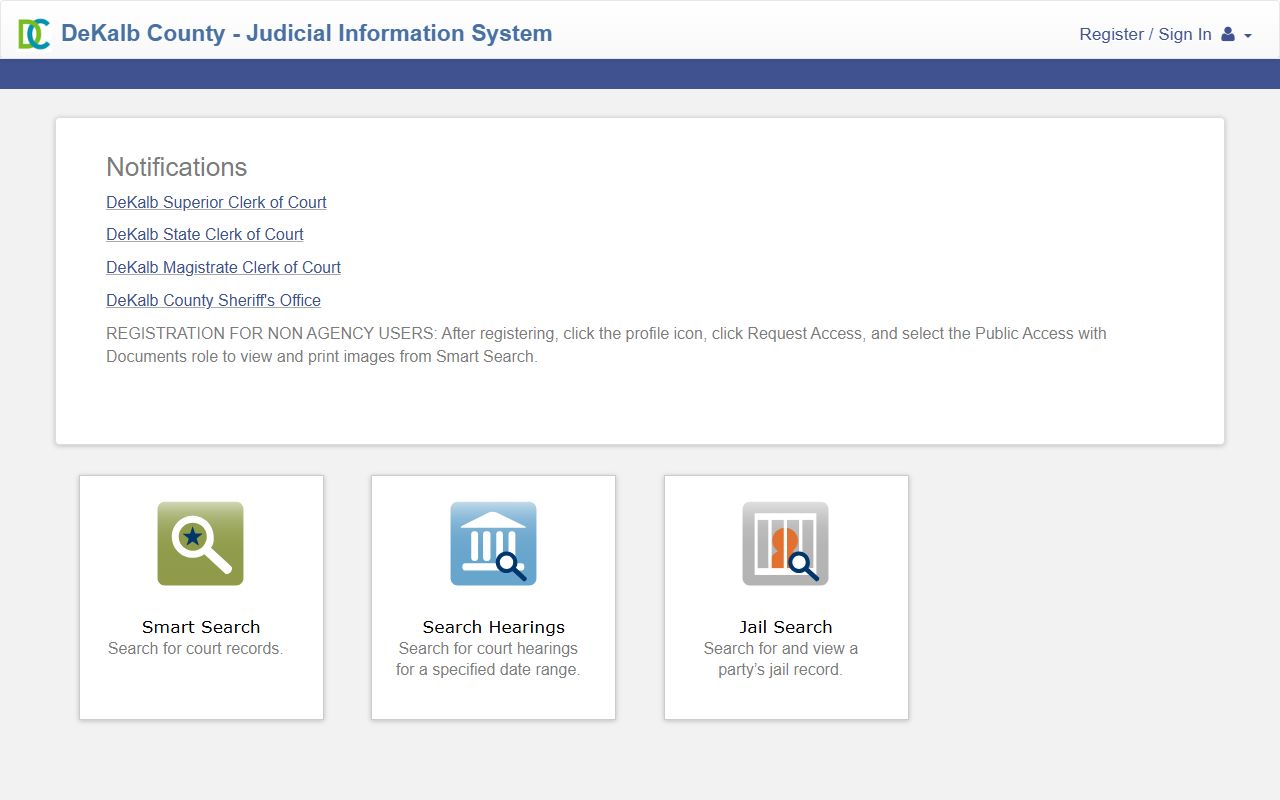
Task: Open the Smart Search magnifier icon
Action: (x=200, y=544)
